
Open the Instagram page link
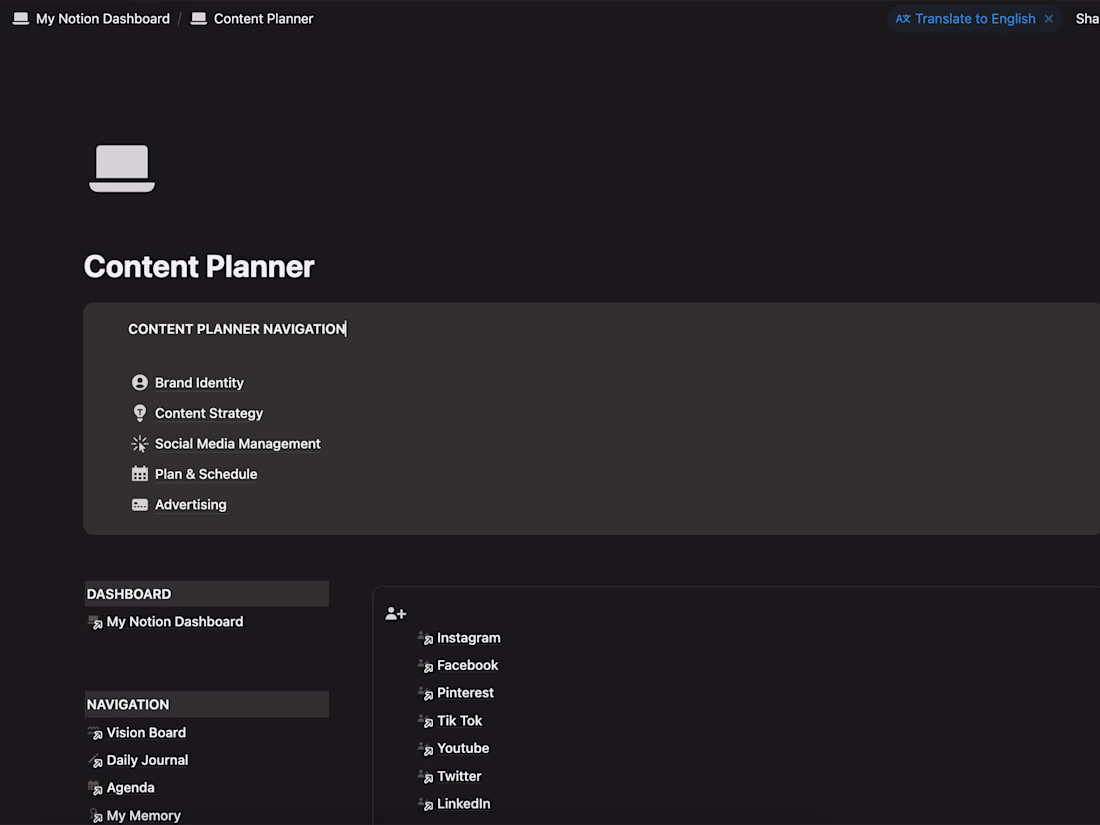pos(468,638)
